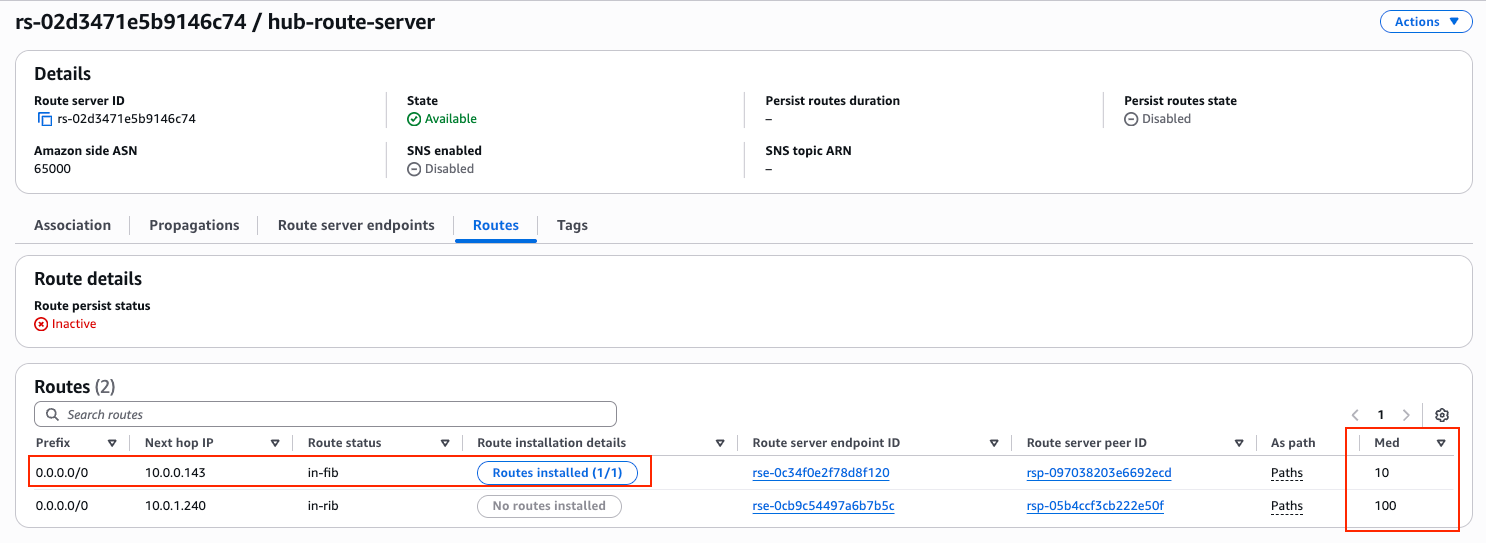1486x543 pixels.
Task: Sort routes by Next hop IP
Action: [275, 443]
